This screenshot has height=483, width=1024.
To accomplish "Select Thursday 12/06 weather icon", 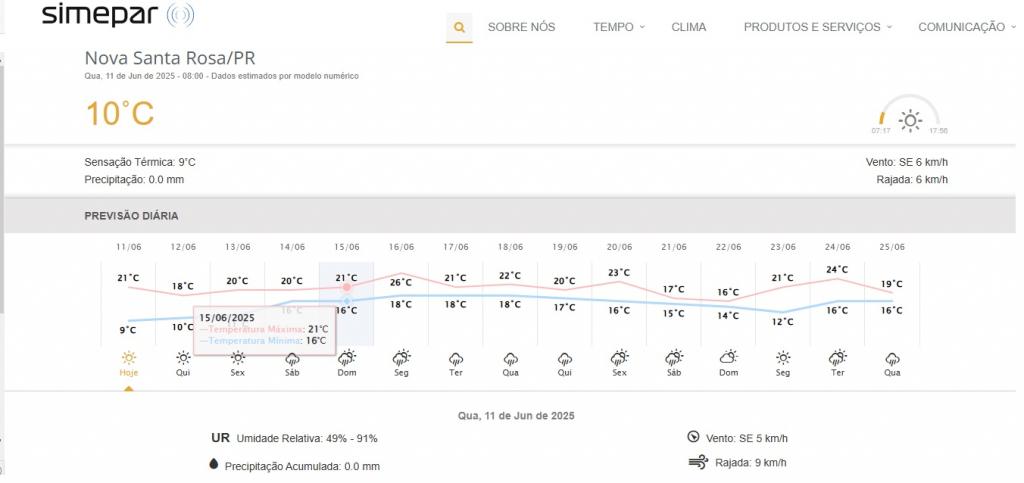I will coord(183,357).
